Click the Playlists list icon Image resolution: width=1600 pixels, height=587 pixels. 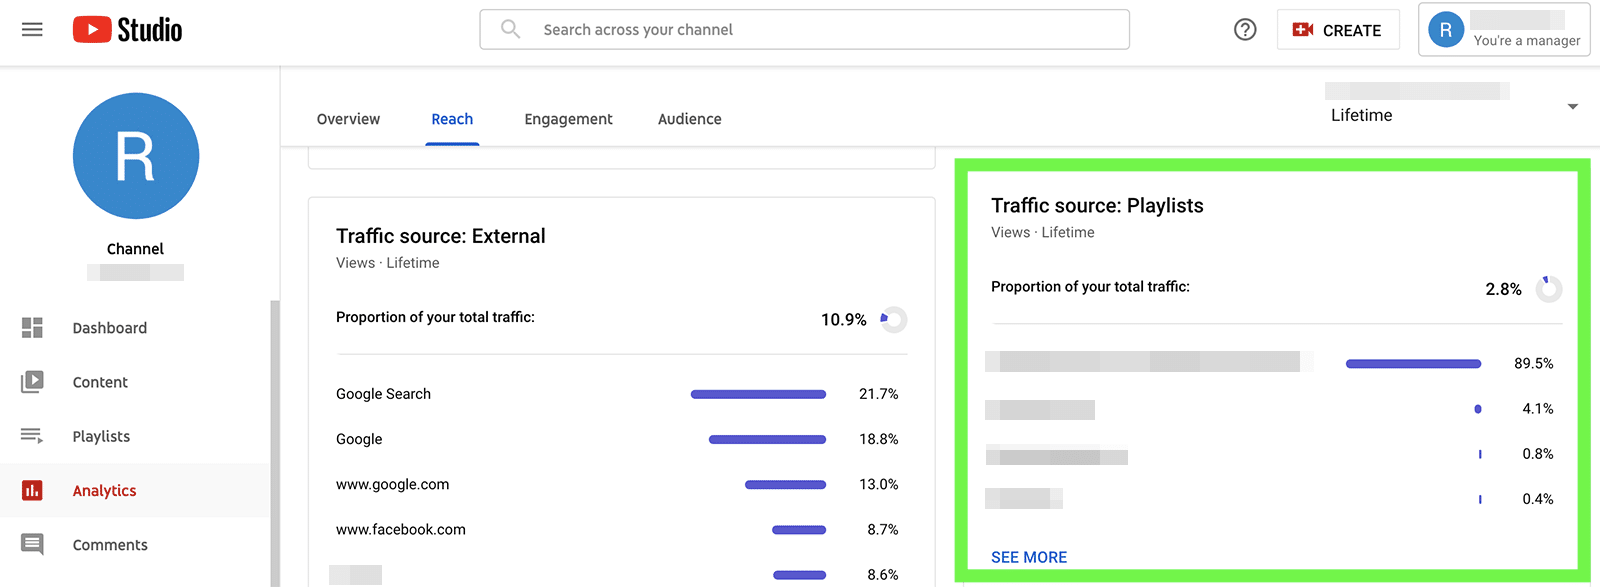coord(32,436)
